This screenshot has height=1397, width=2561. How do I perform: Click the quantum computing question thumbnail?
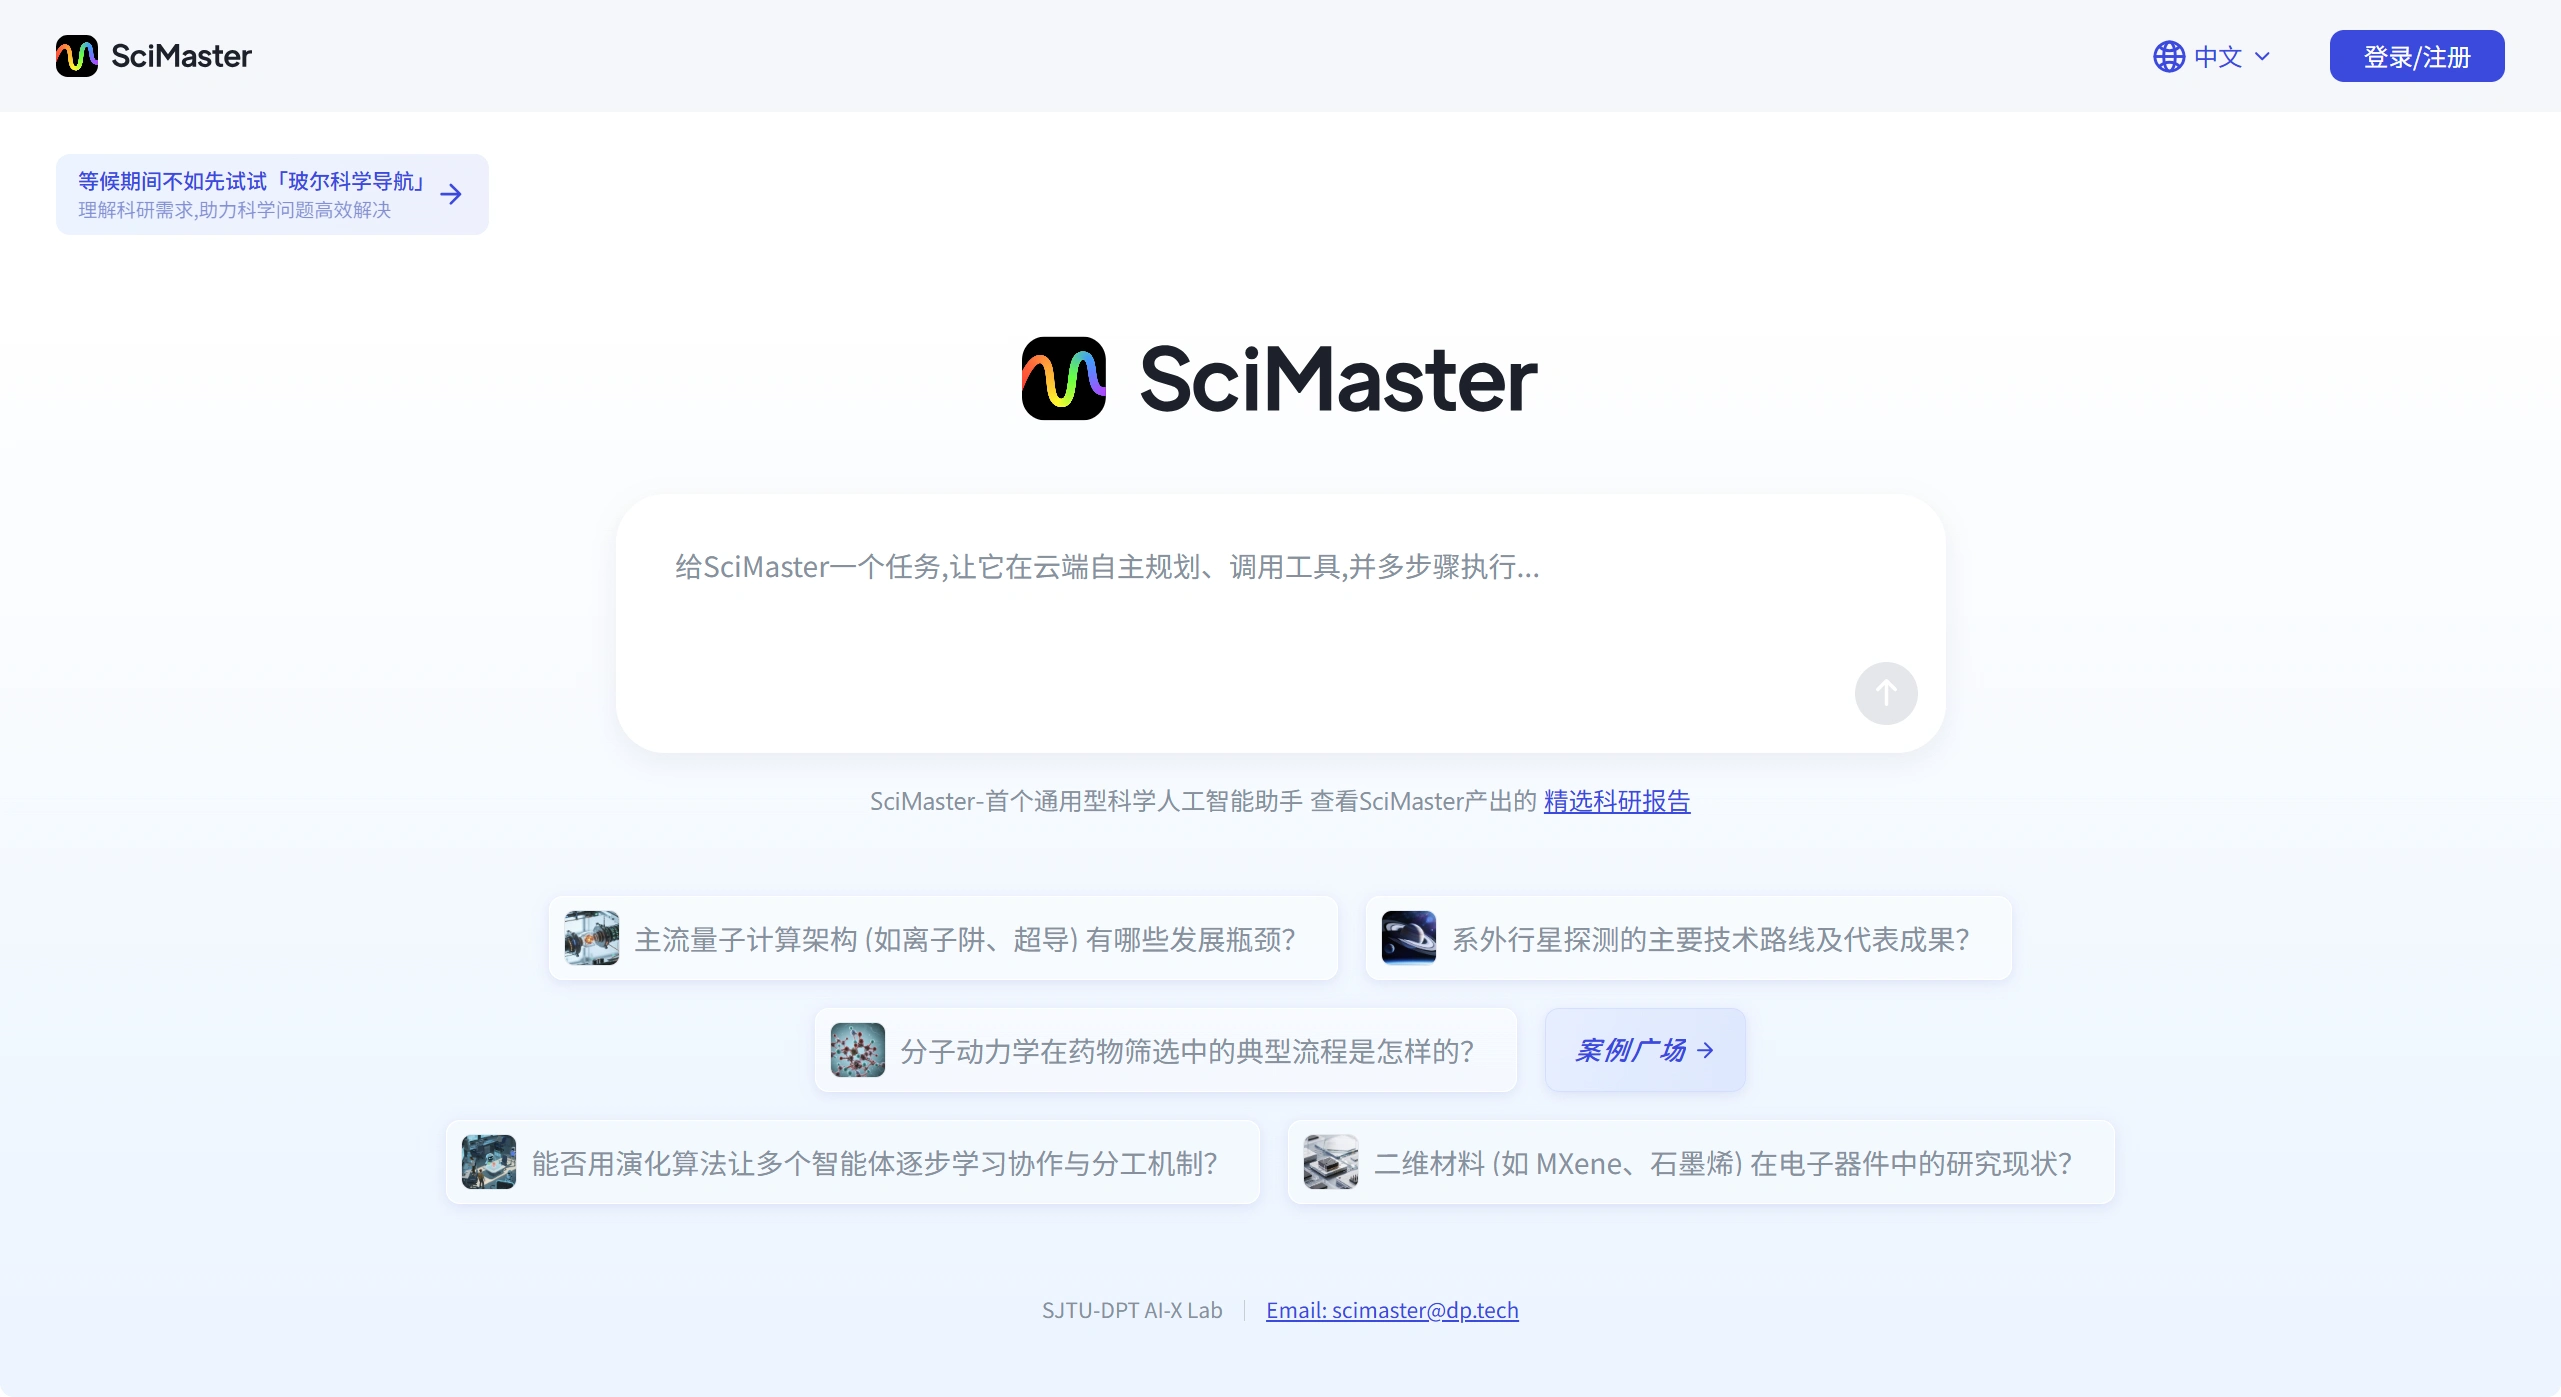point(591,938)
